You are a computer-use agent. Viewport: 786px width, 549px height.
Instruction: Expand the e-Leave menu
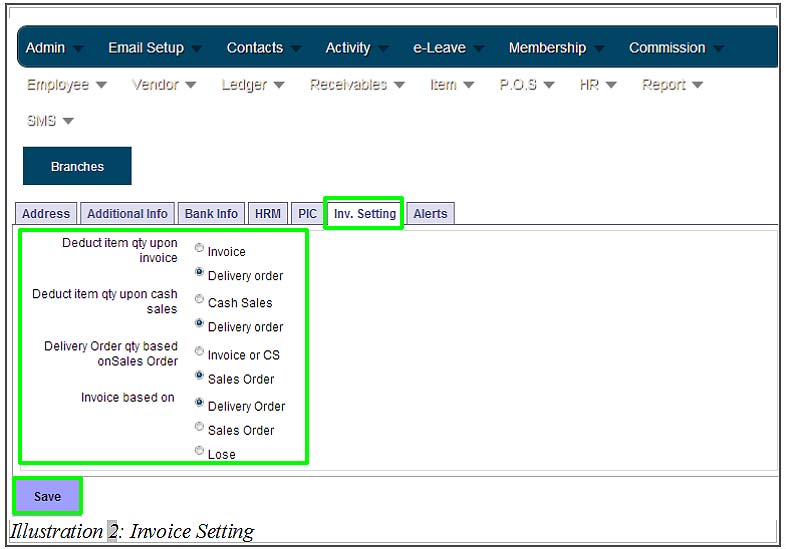(448, 48)
